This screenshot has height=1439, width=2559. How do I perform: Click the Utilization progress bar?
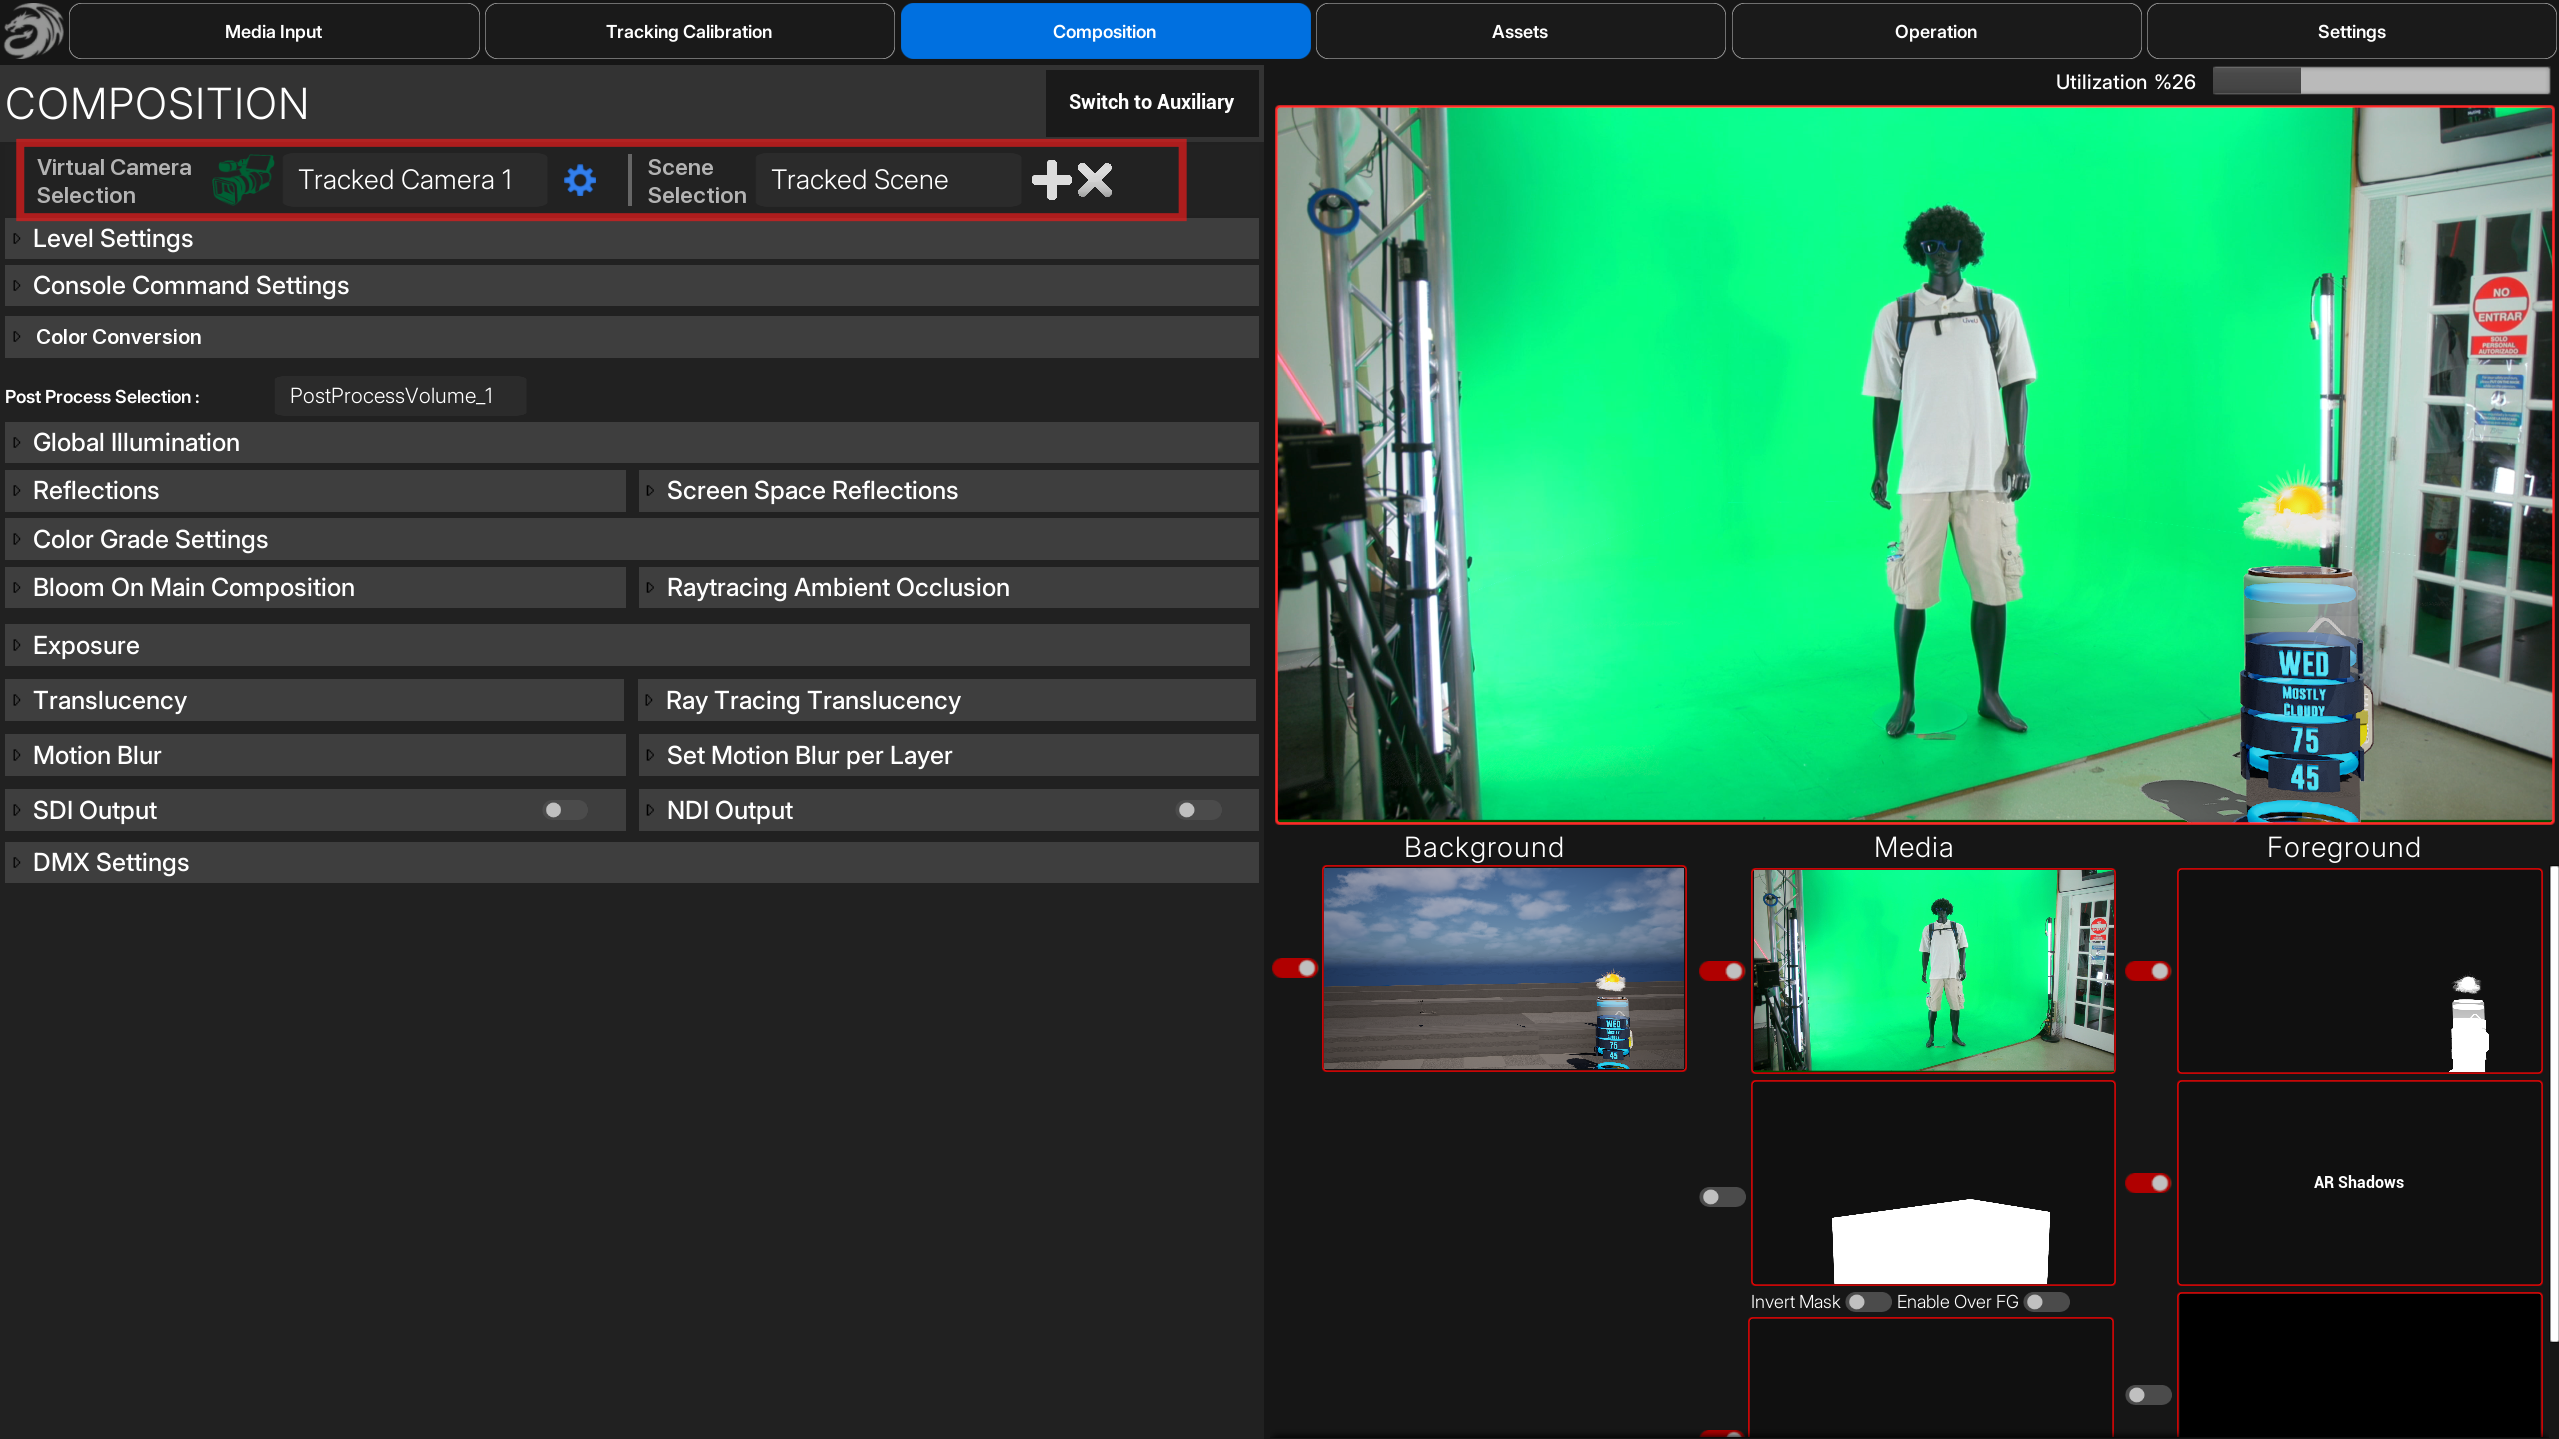click(2380, 81)
